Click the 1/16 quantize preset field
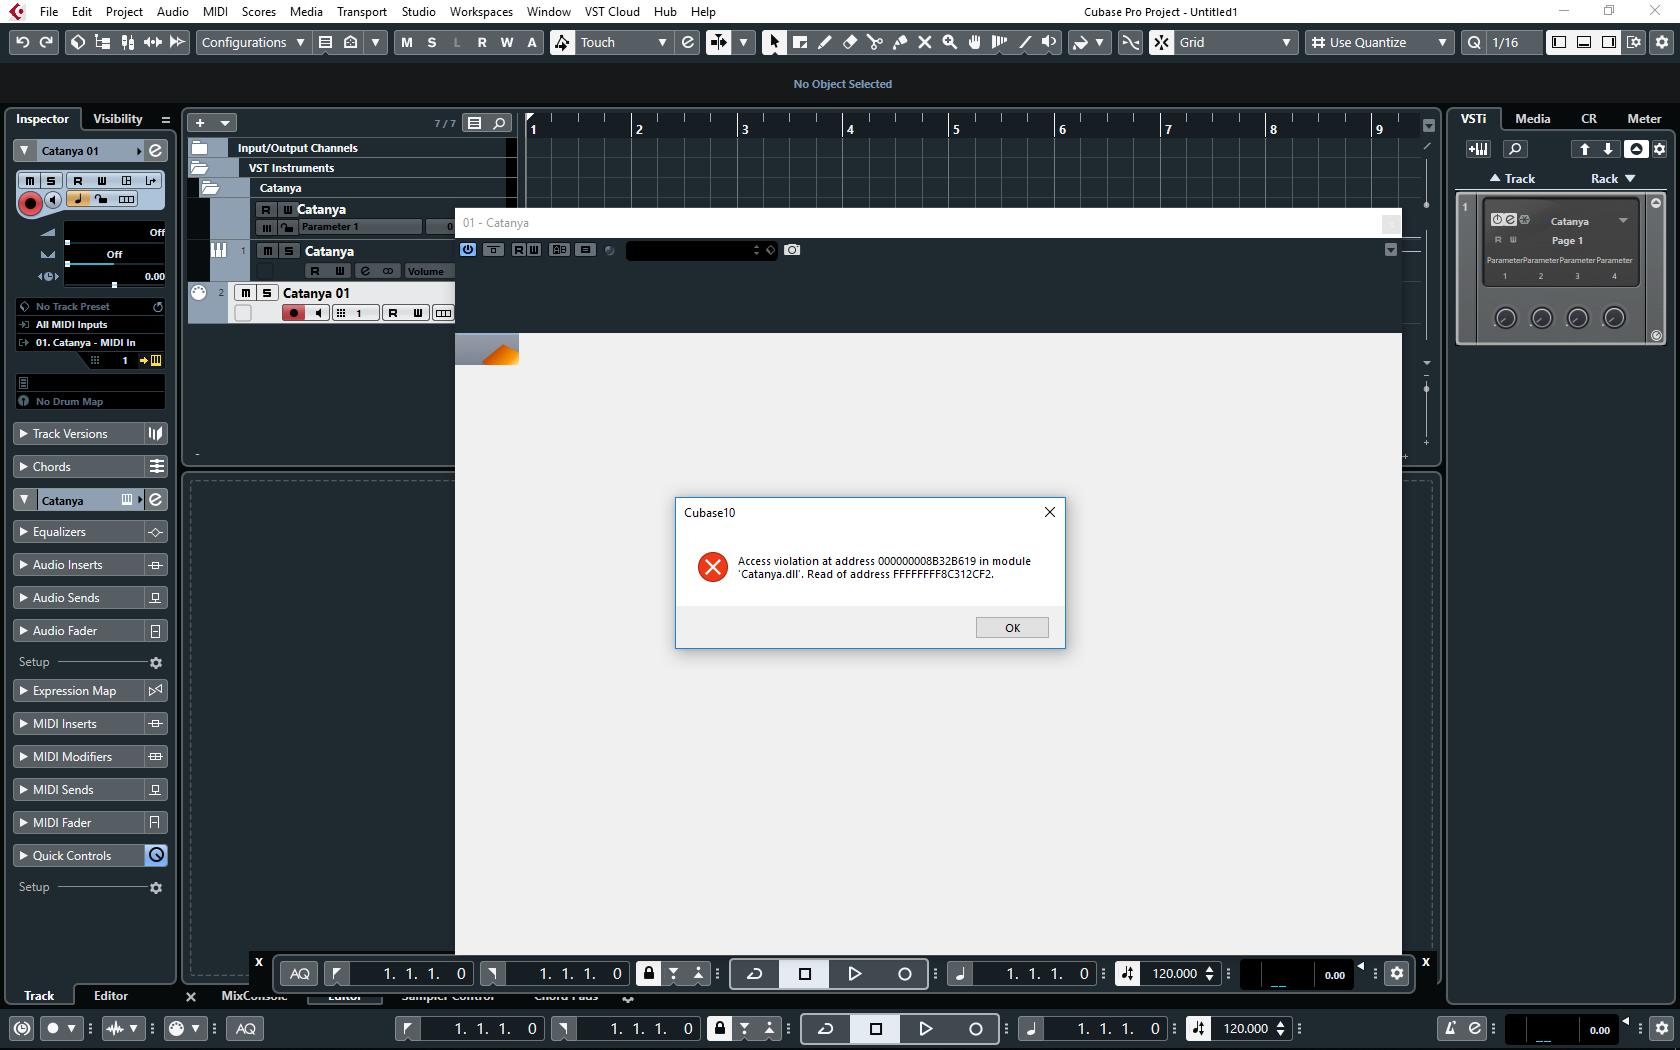 coord(1512,42)
